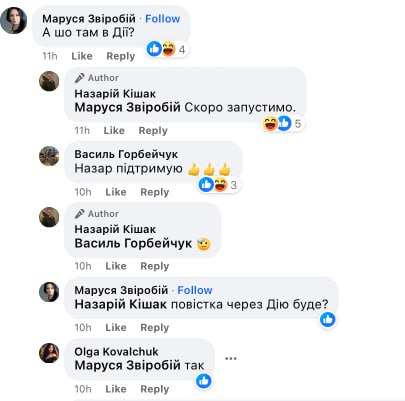
Task: Like the comment 'А шо там в Дії?'
Action: pos(82,56)
